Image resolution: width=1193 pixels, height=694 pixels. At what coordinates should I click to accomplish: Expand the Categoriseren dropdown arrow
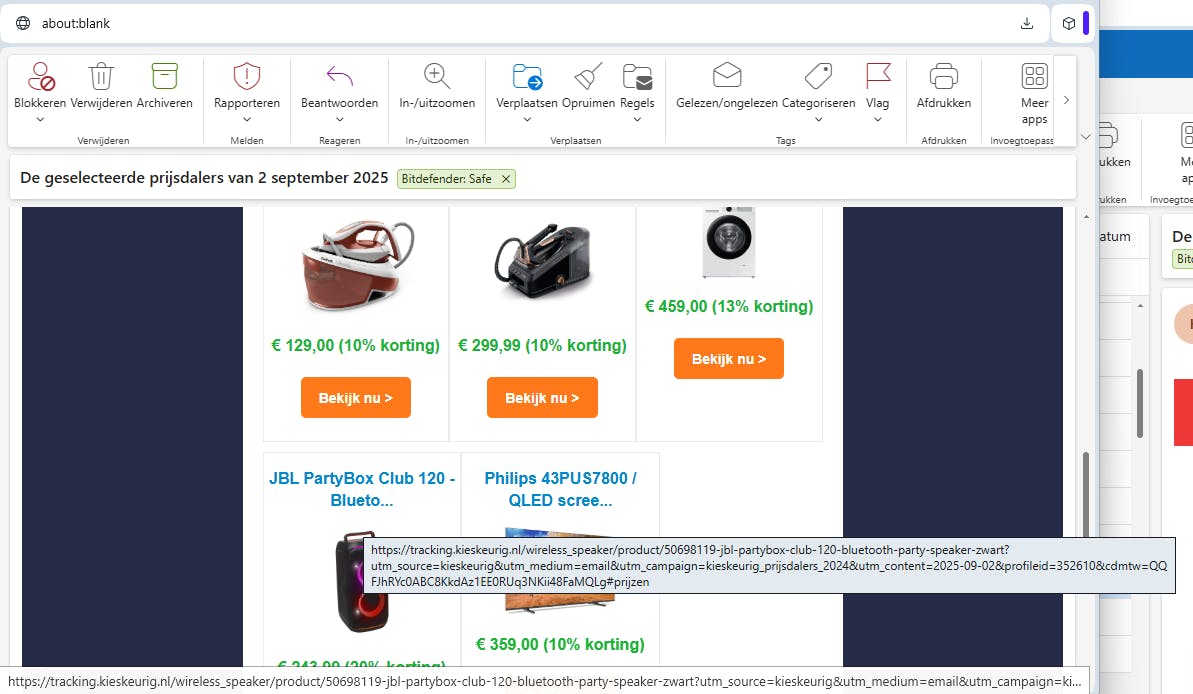tap(819, 119)
